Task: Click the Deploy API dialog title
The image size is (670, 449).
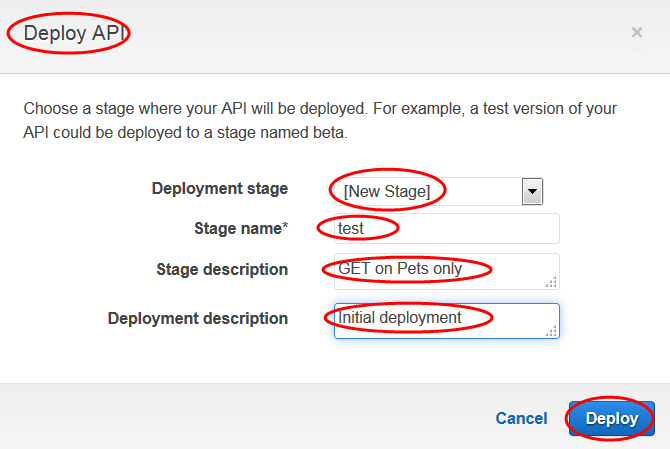Action: pyautogui.click(x=70, y=33)
